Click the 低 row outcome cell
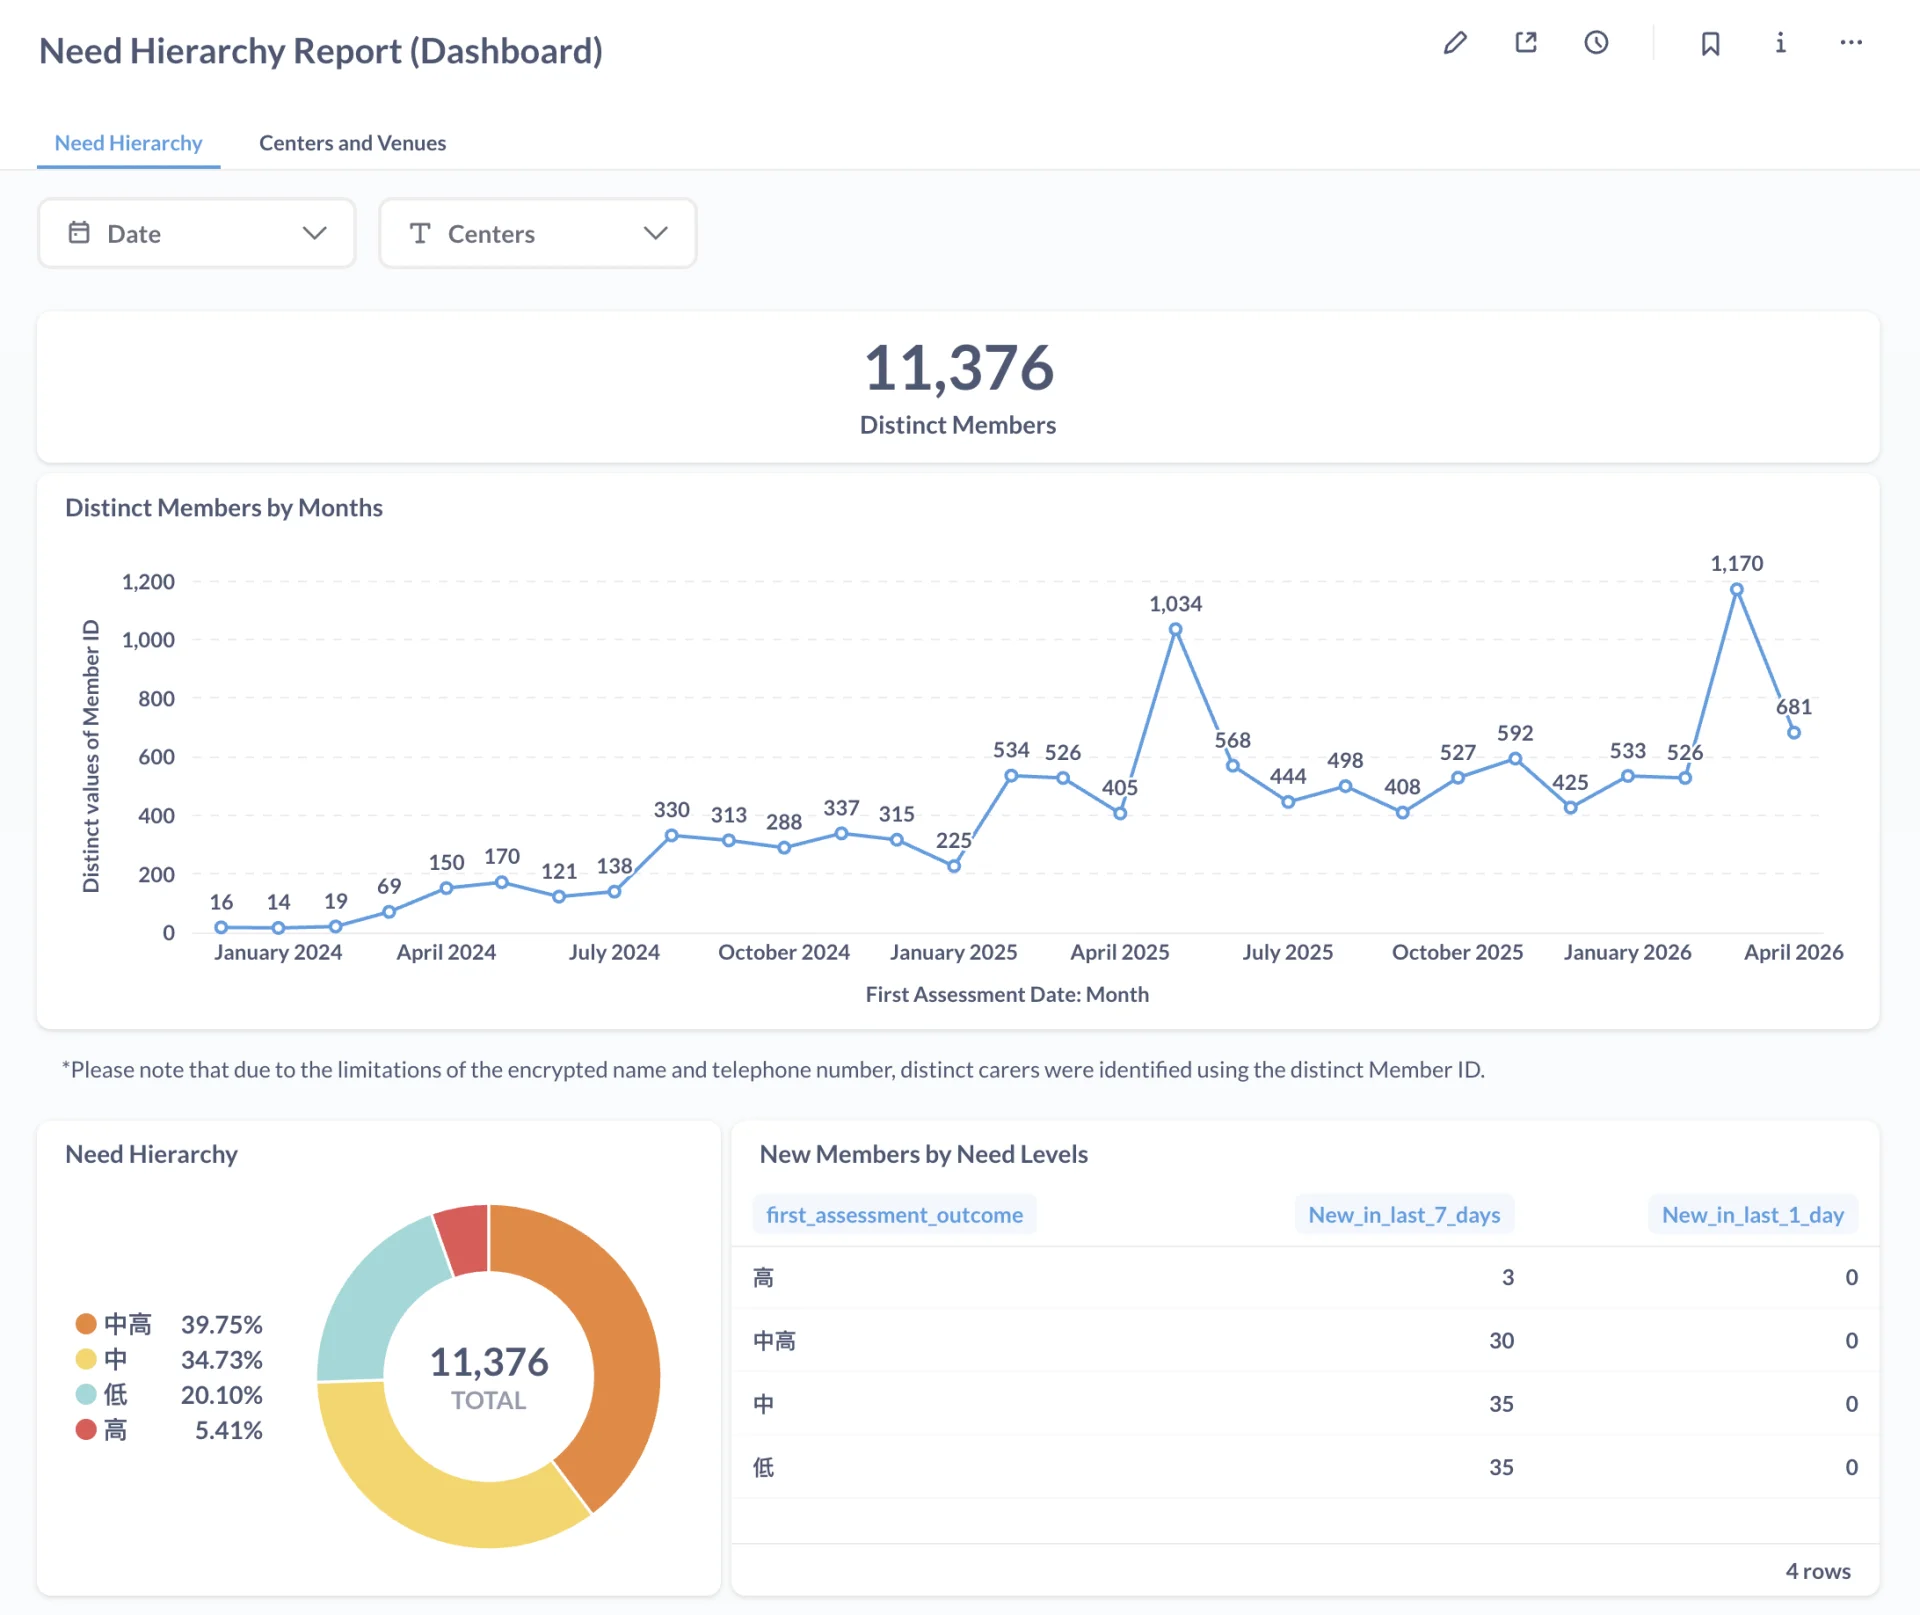The image size is (1920, 1615). tap(763, 1467)
